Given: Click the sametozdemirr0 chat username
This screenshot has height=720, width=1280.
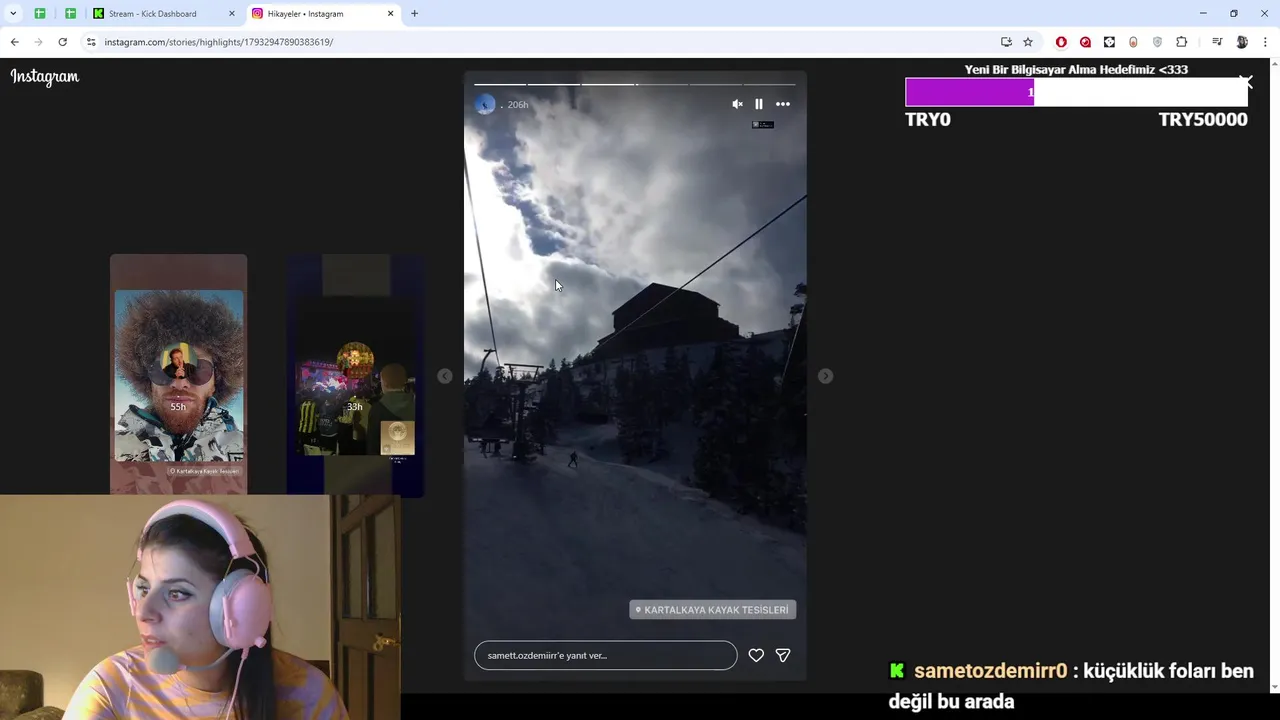Looking at the screenshot, I should pos(990,671).
